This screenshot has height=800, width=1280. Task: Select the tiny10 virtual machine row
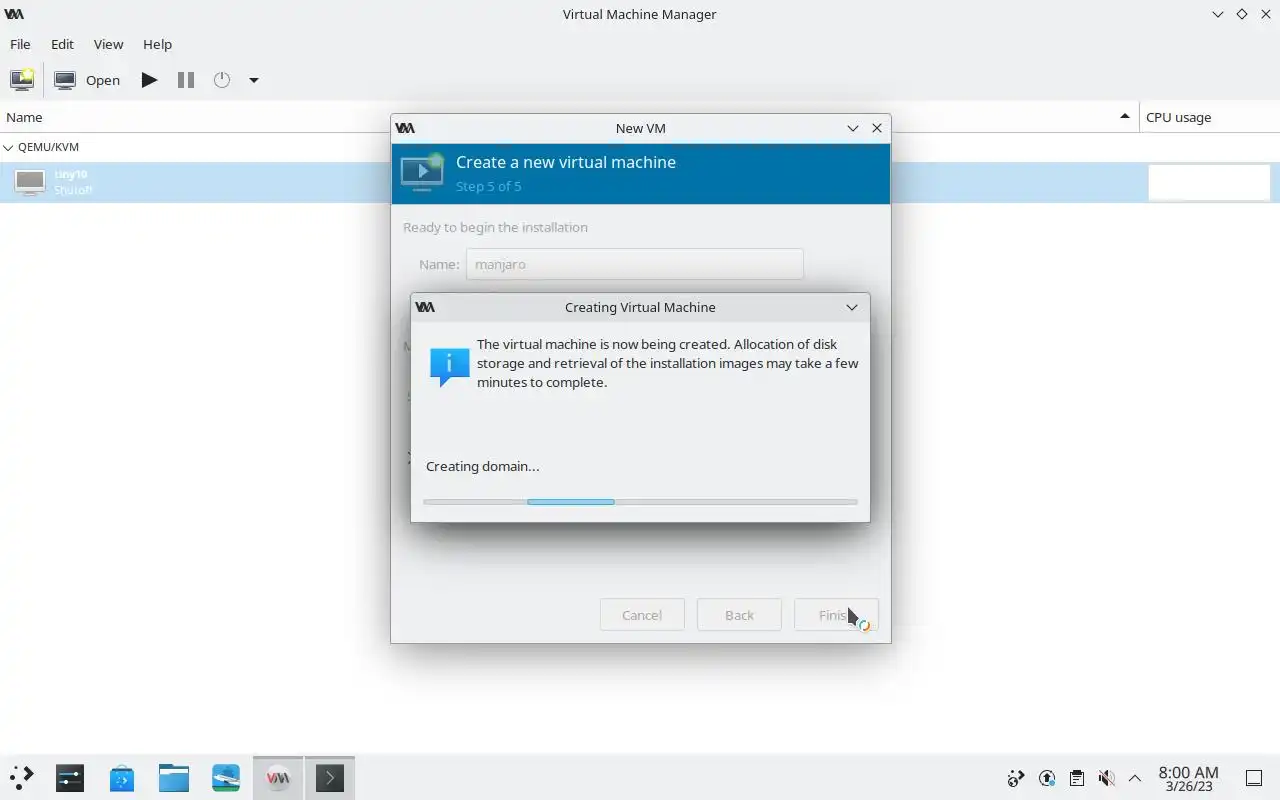click(640, 182)
